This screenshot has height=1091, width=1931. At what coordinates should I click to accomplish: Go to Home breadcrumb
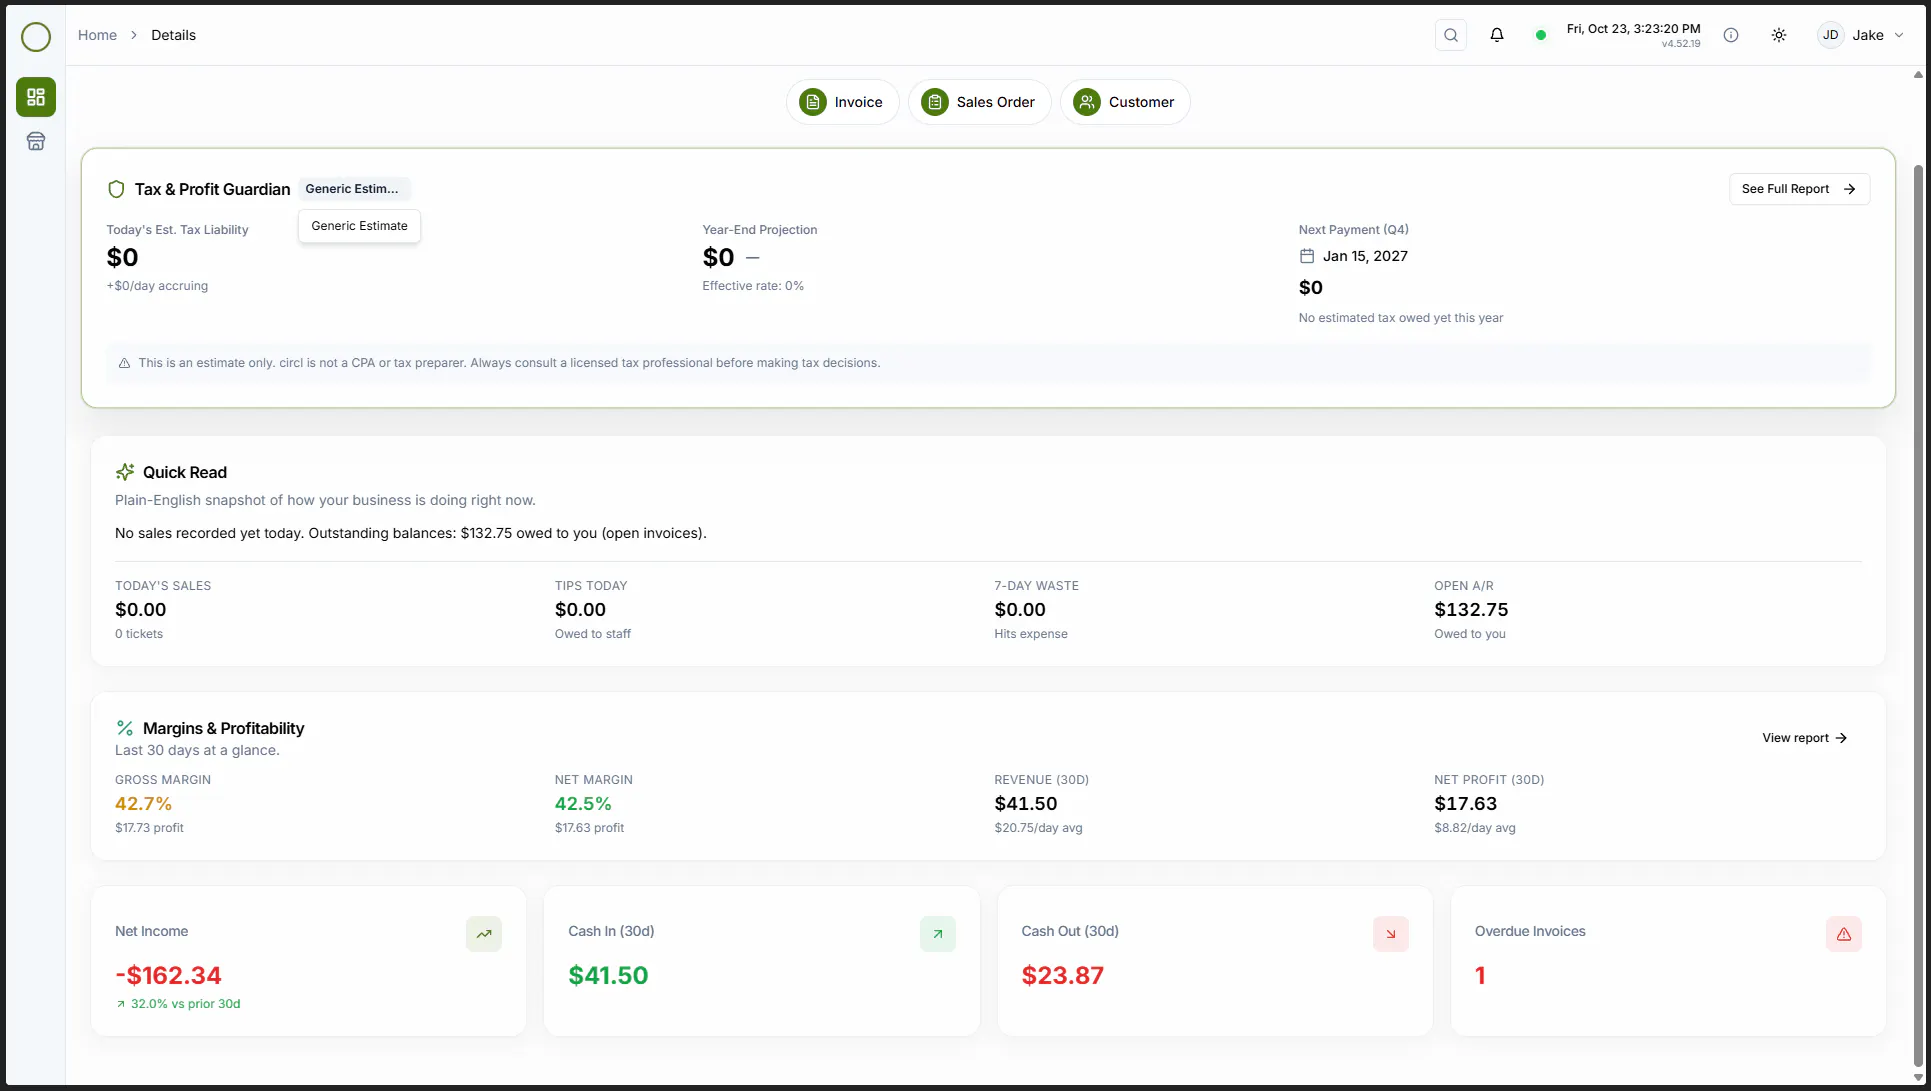tap(97, 35)
